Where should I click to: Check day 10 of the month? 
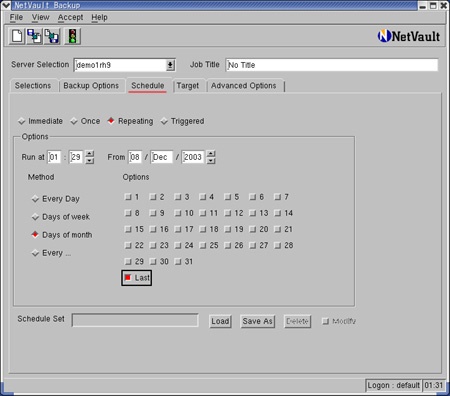pyautogui.click(x=178, y=213)
